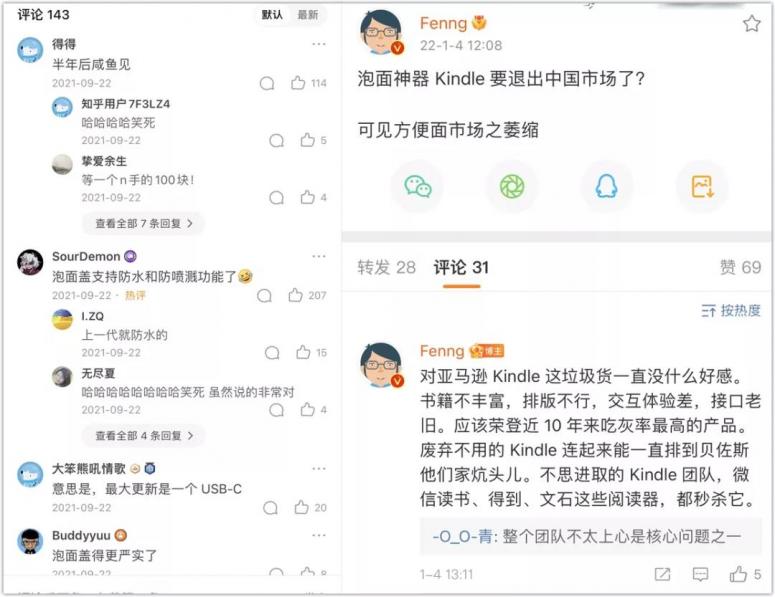775x597 pixels.
Task: Forward Fenng's comment share icon
Action: coord(662,574)
